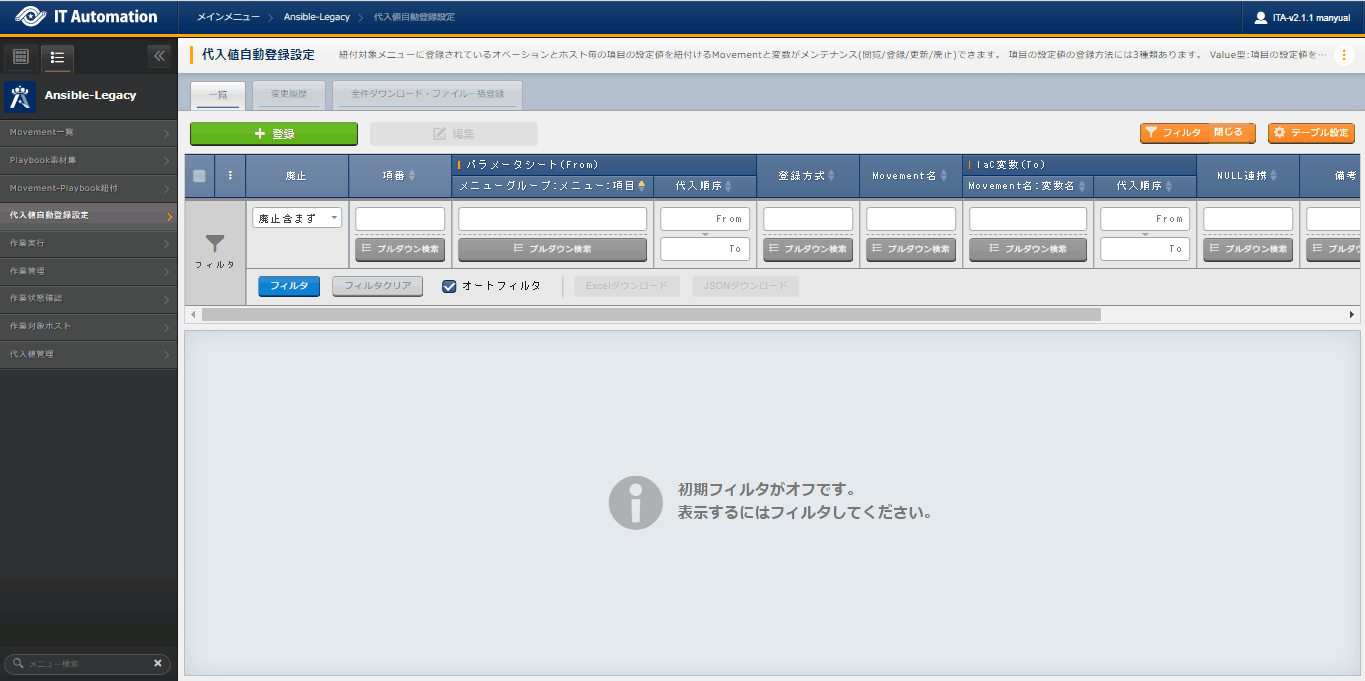Open Movement一覧 in the sidebar menu
The height and width of the screenshot is (681, 1365).
[x=88, y=132]
